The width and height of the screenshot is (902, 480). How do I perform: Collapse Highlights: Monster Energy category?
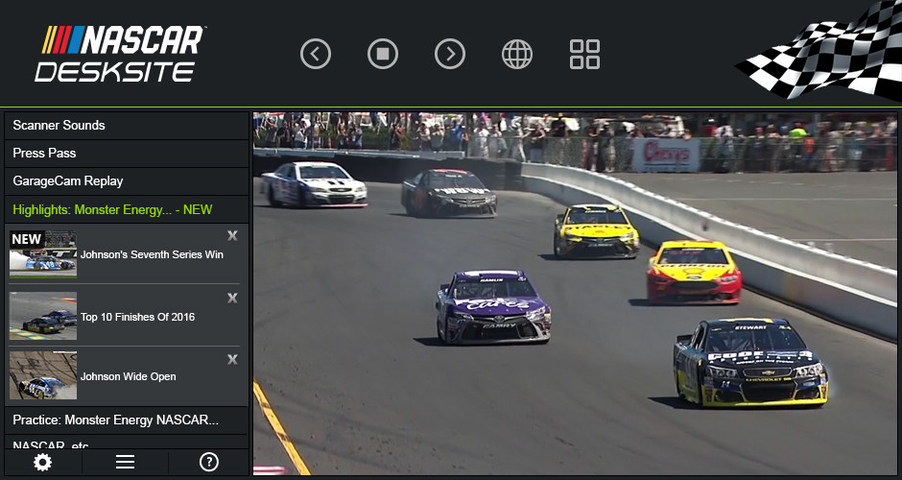(126, 210)
